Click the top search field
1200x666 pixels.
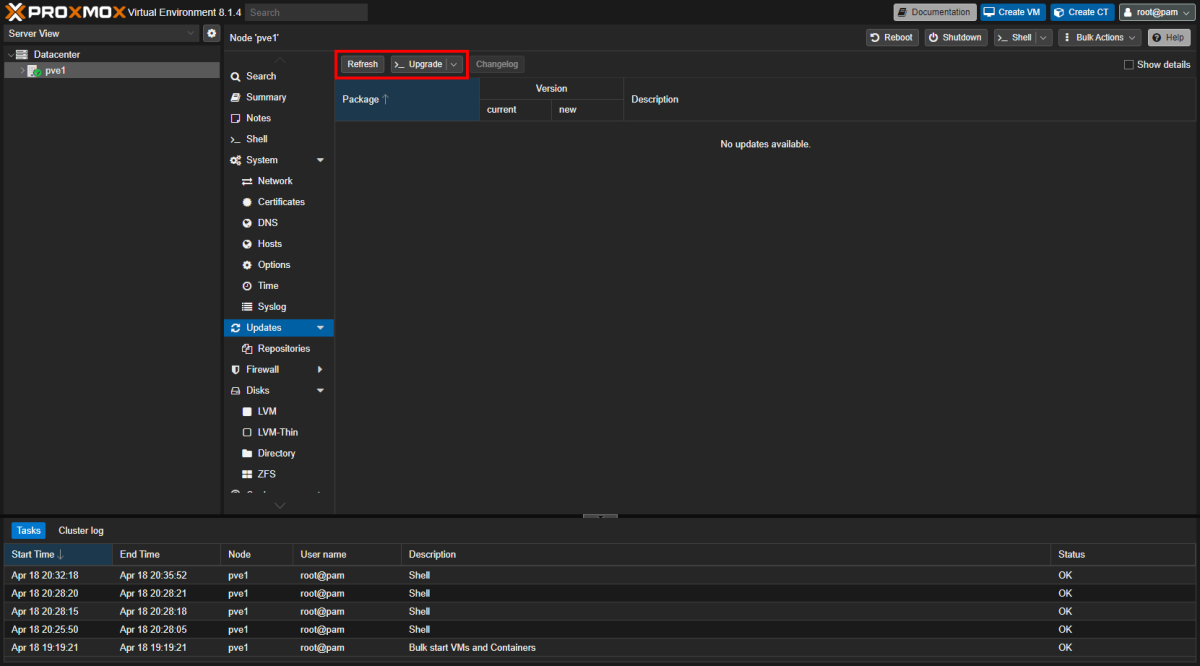306,12
